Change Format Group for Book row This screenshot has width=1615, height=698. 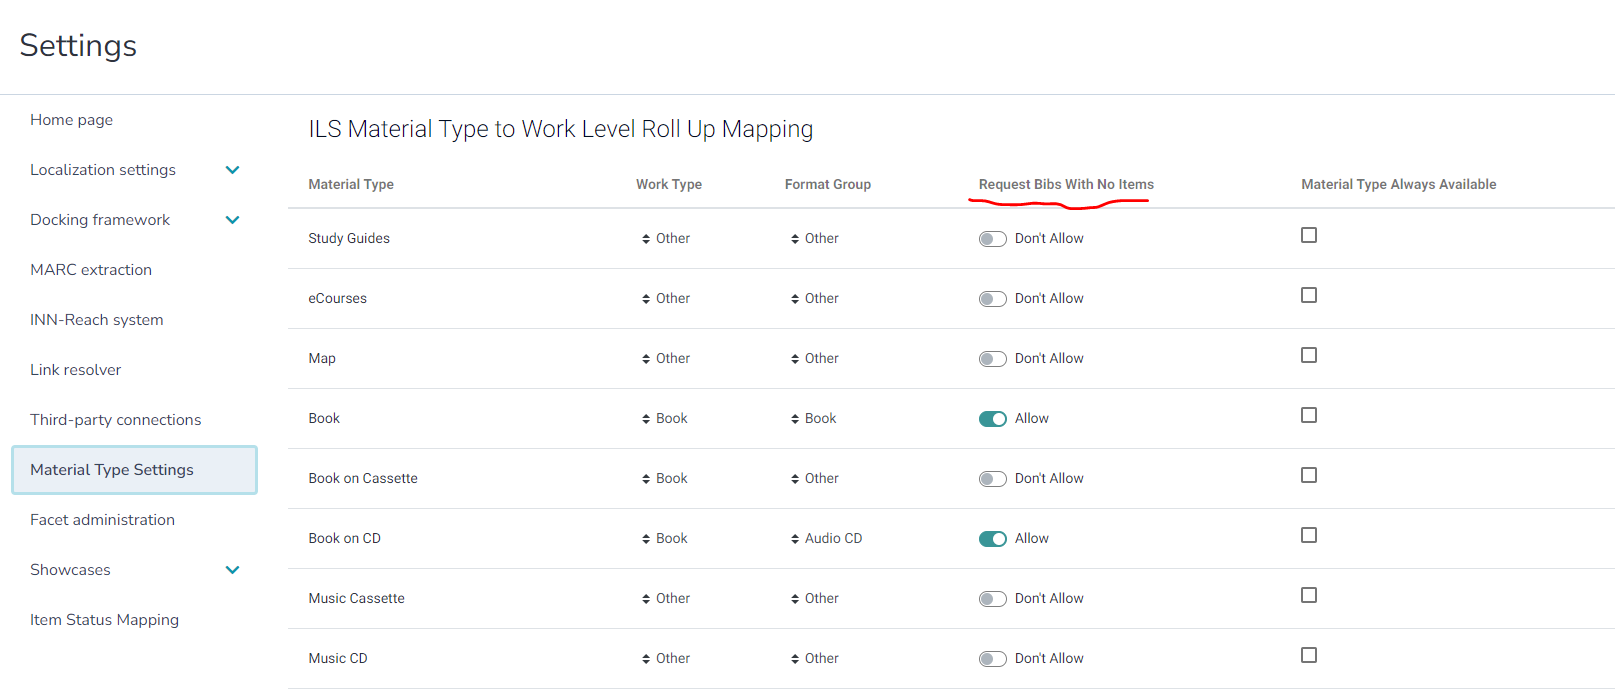pos(814,418)
